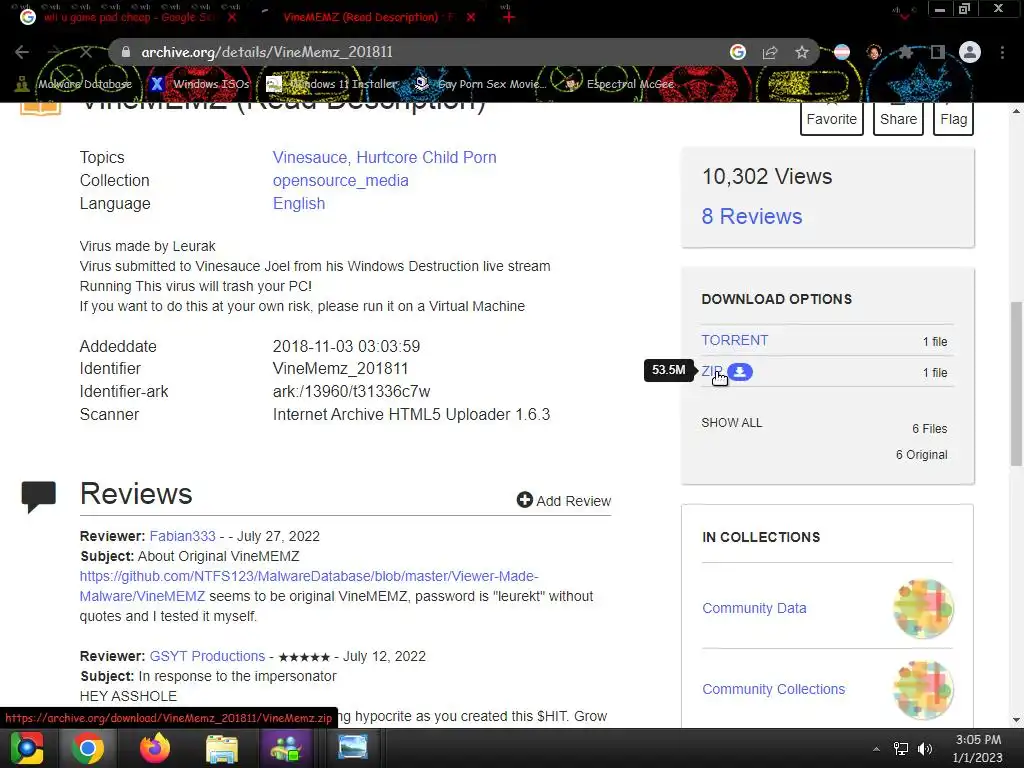The image size is (1024, 768).
Task: Open reviewer Fabian333's profile
Action: click(182, 536)
